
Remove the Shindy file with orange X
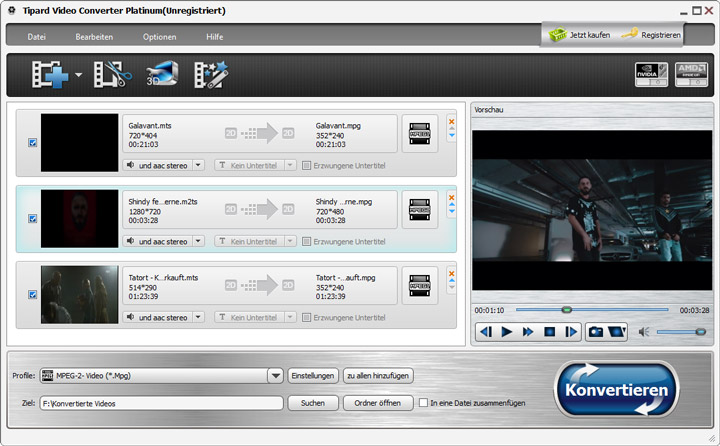point(451,198)
